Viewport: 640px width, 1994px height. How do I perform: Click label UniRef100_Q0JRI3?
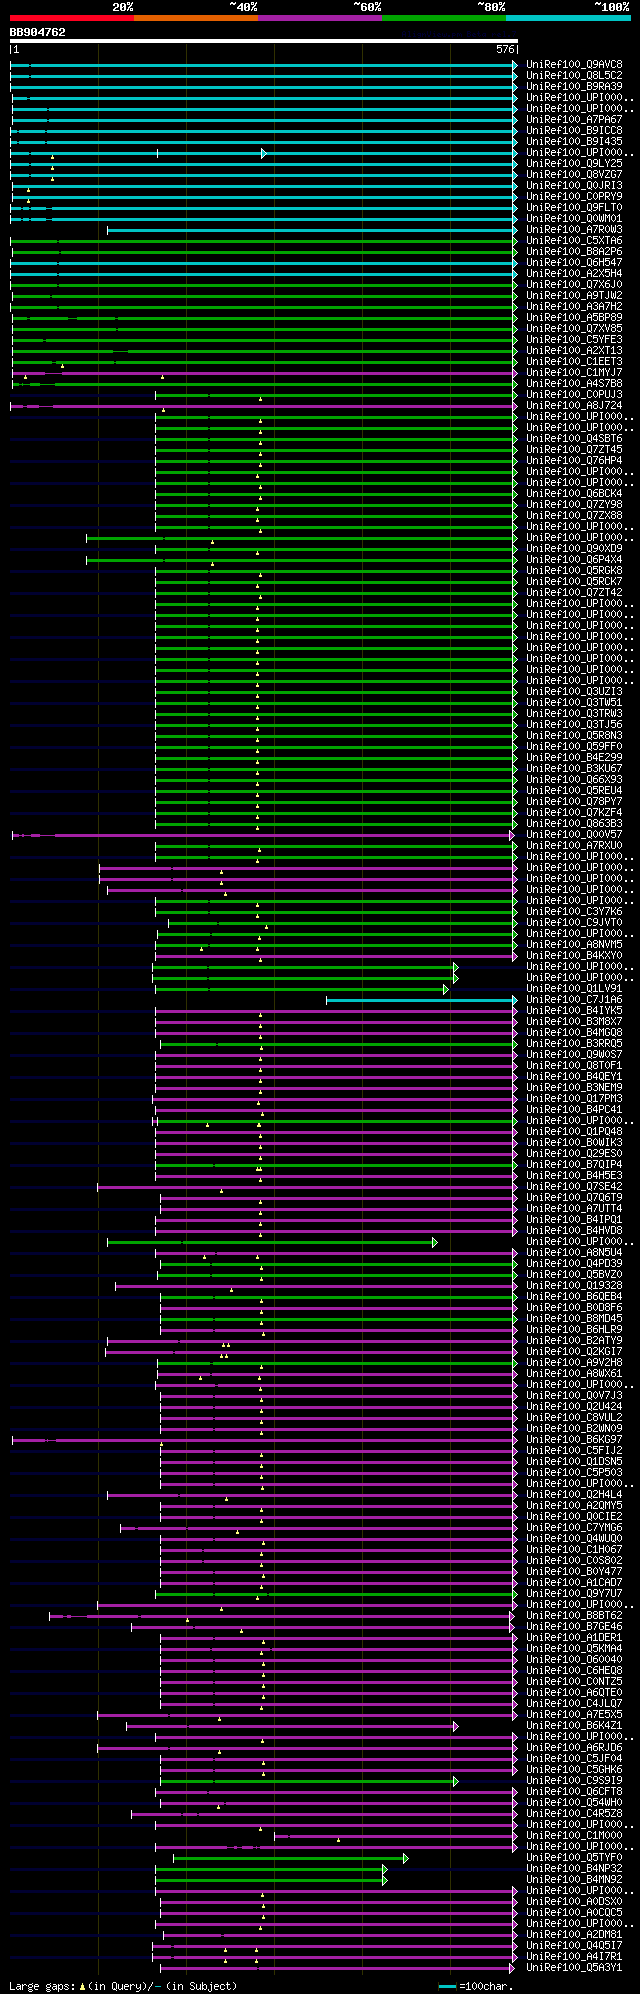[x=574, y=185]
